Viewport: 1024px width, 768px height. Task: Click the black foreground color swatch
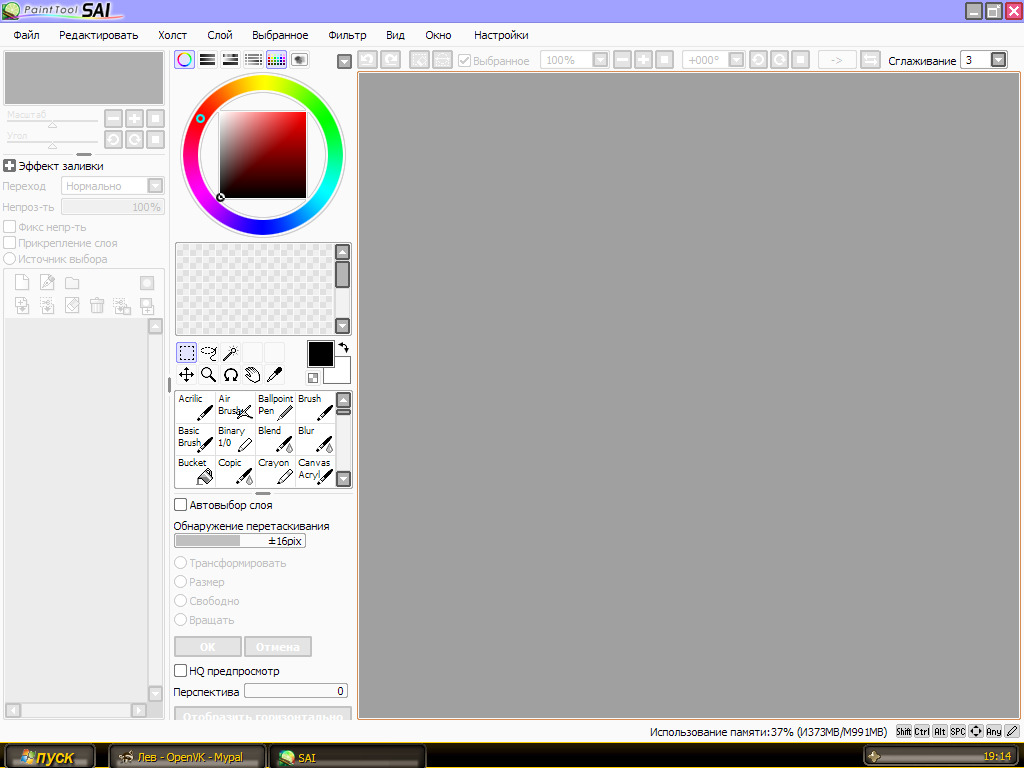(320, 354)
